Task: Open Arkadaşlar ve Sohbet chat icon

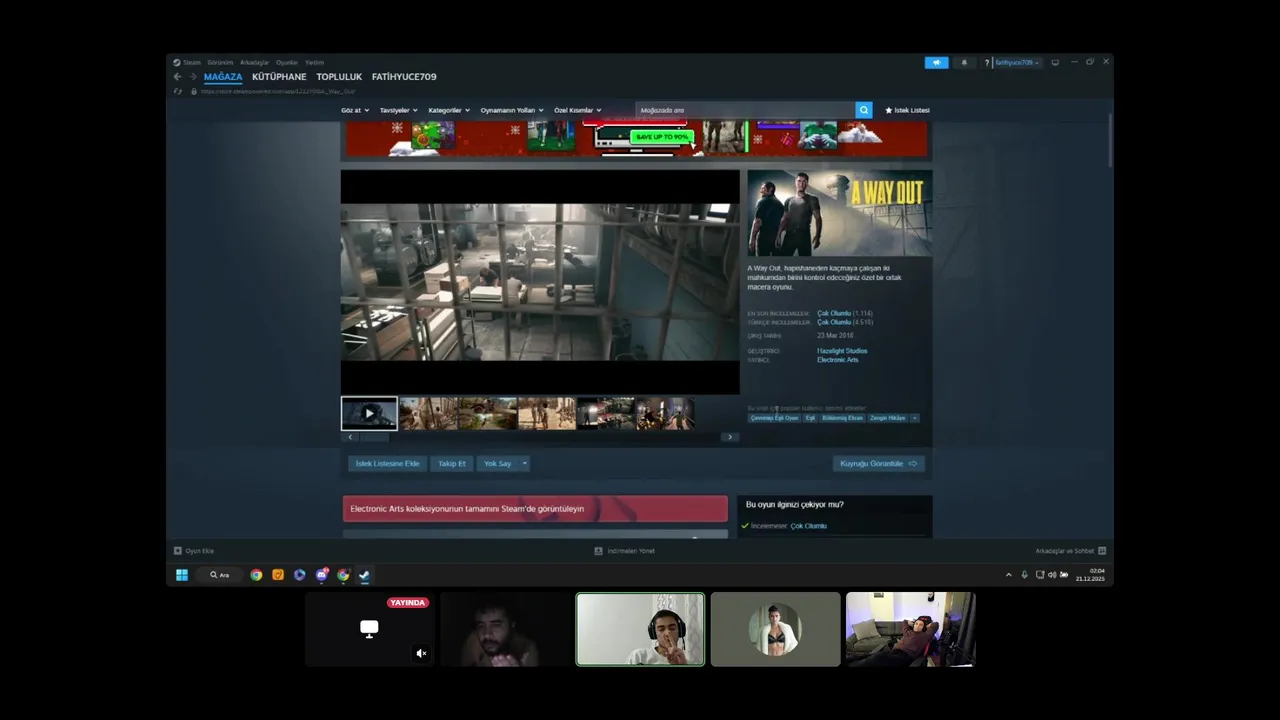Action: tap(1102, 551)
